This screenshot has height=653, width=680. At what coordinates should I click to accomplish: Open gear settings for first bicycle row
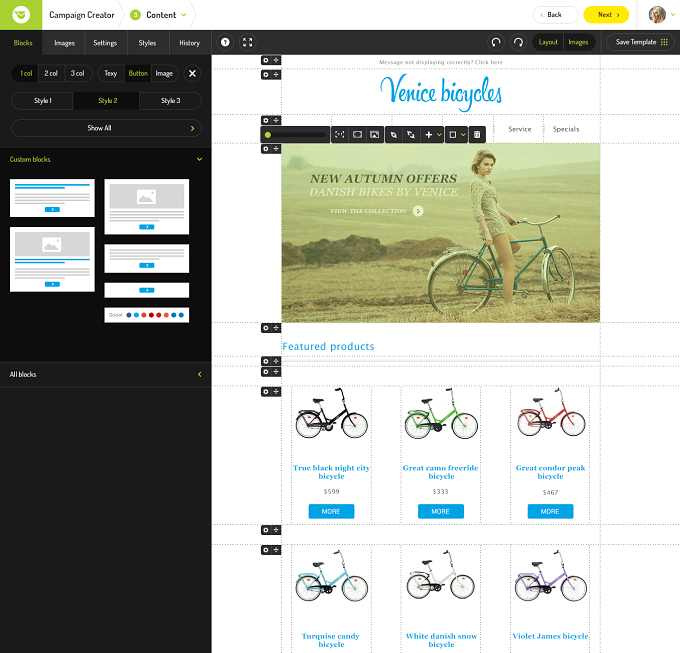click(266, 392)
